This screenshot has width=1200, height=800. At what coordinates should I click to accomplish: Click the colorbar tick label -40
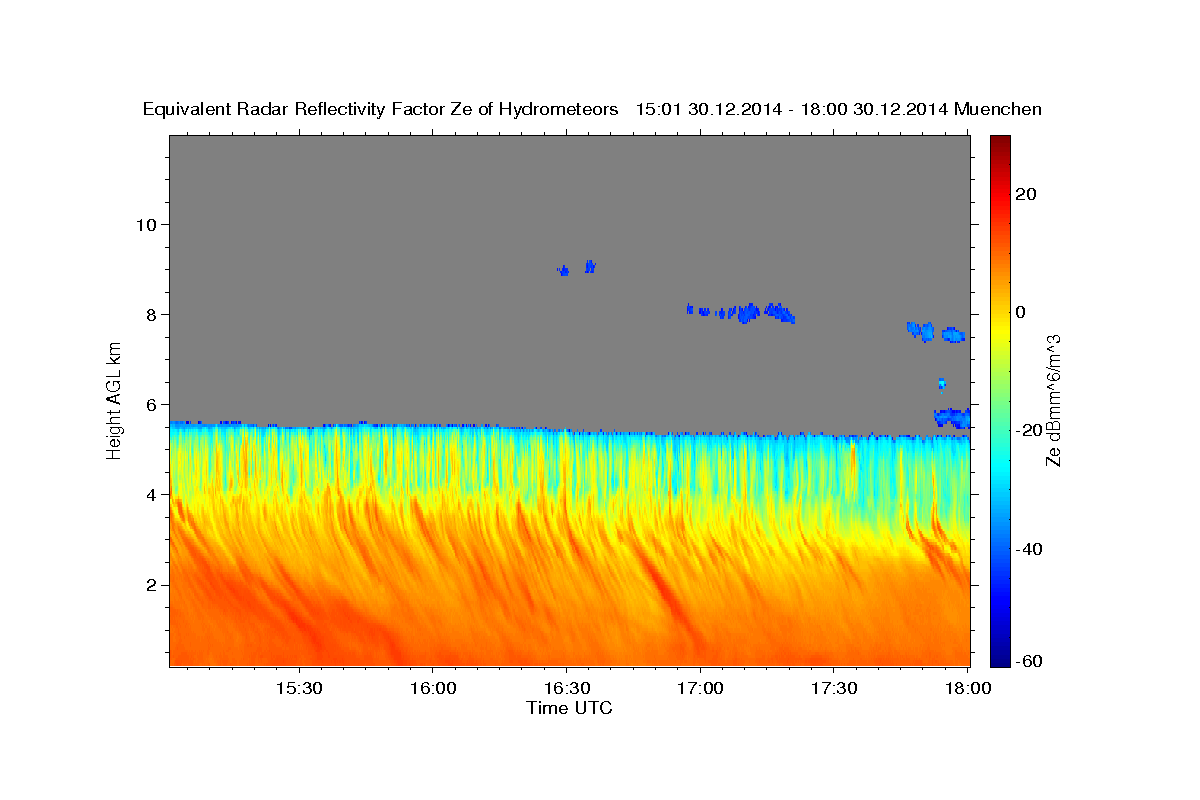[1028, 548]
